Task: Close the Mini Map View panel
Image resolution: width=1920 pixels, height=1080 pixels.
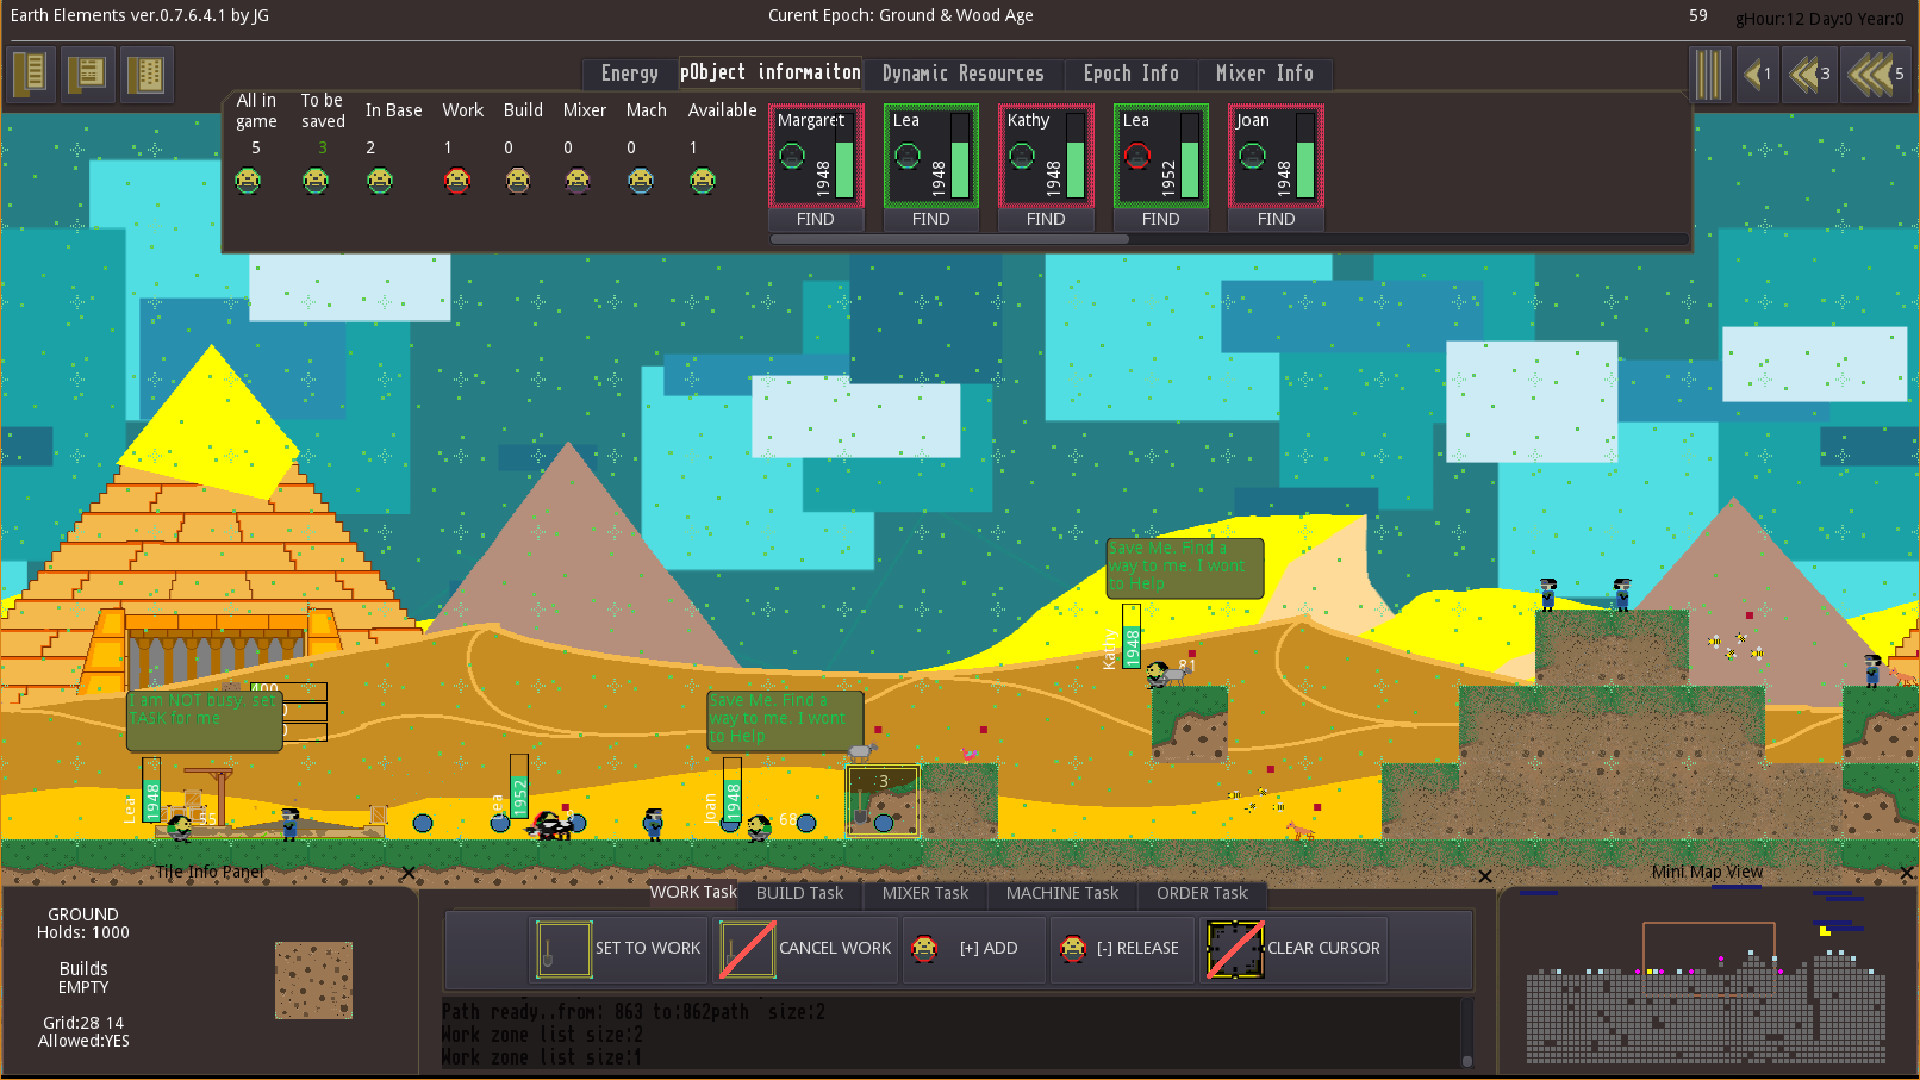Action: point(1906,873)
